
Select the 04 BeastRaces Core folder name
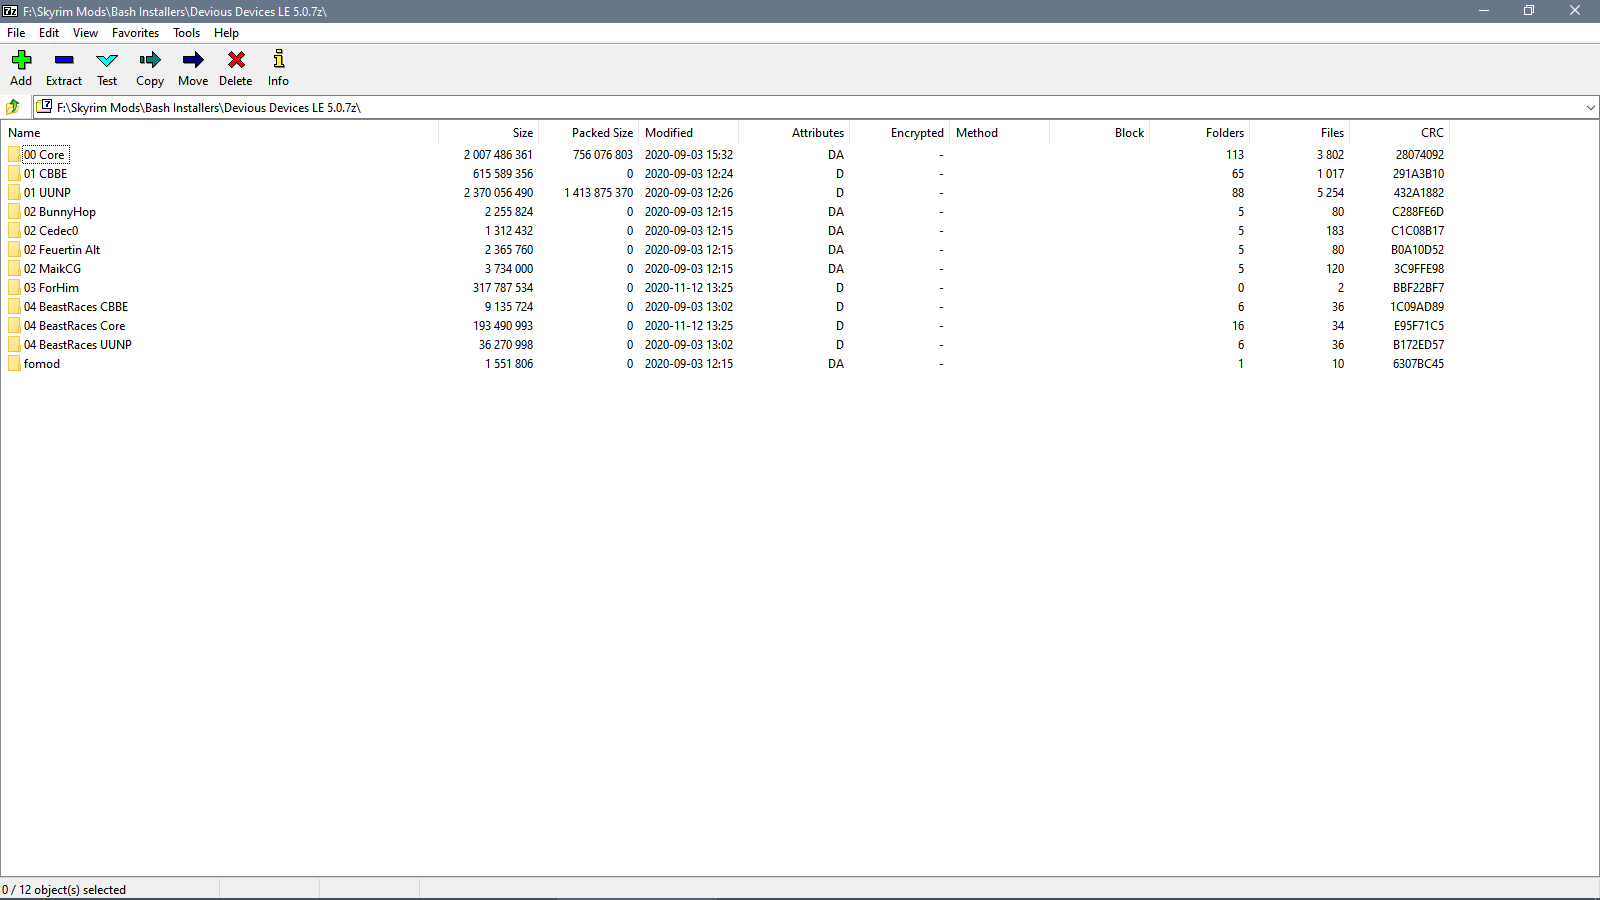point(75,326)
